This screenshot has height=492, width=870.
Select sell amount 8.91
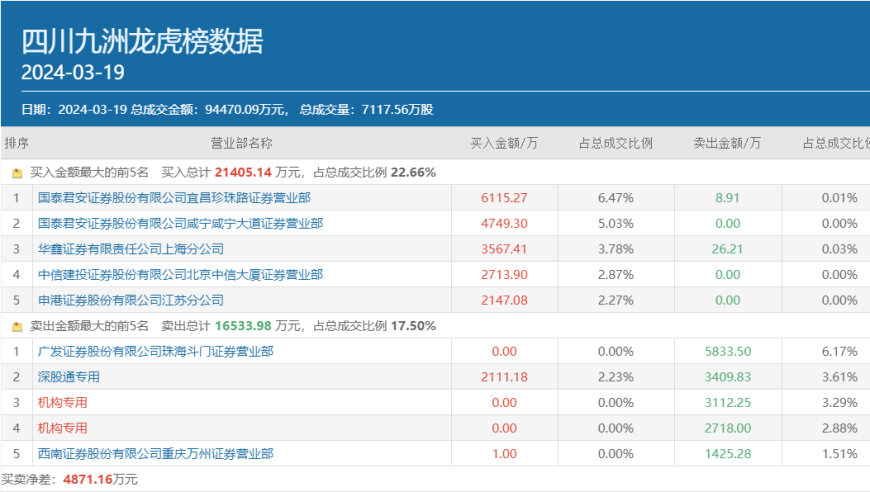(727, 198)
